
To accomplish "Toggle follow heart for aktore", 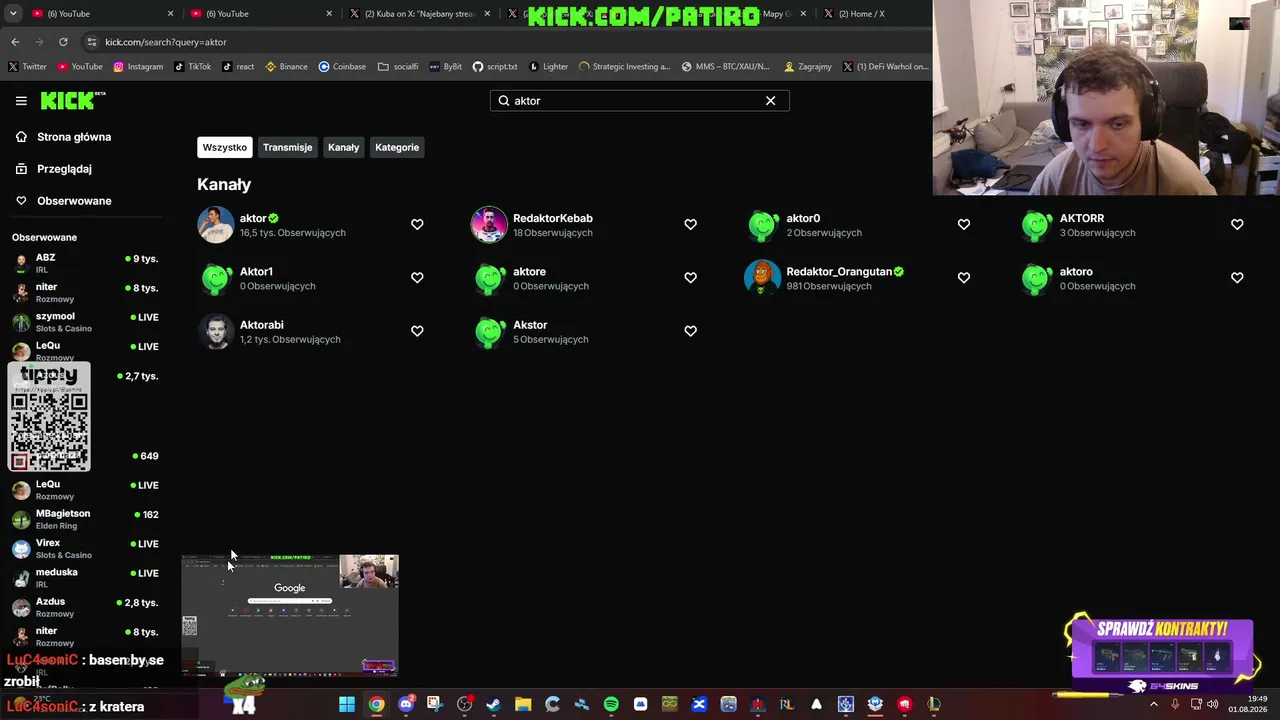I will point(690,277).
